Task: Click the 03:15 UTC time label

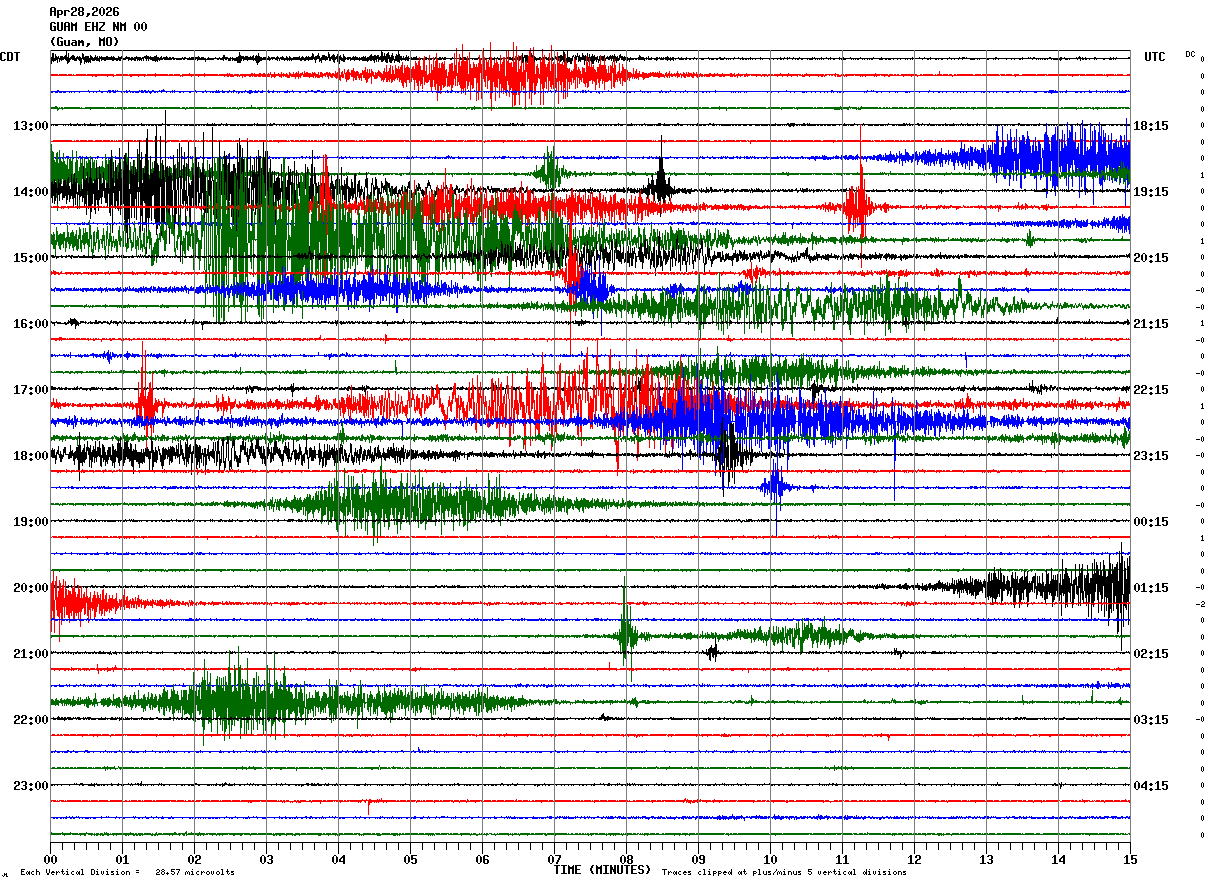Action: pos(1151,720)
